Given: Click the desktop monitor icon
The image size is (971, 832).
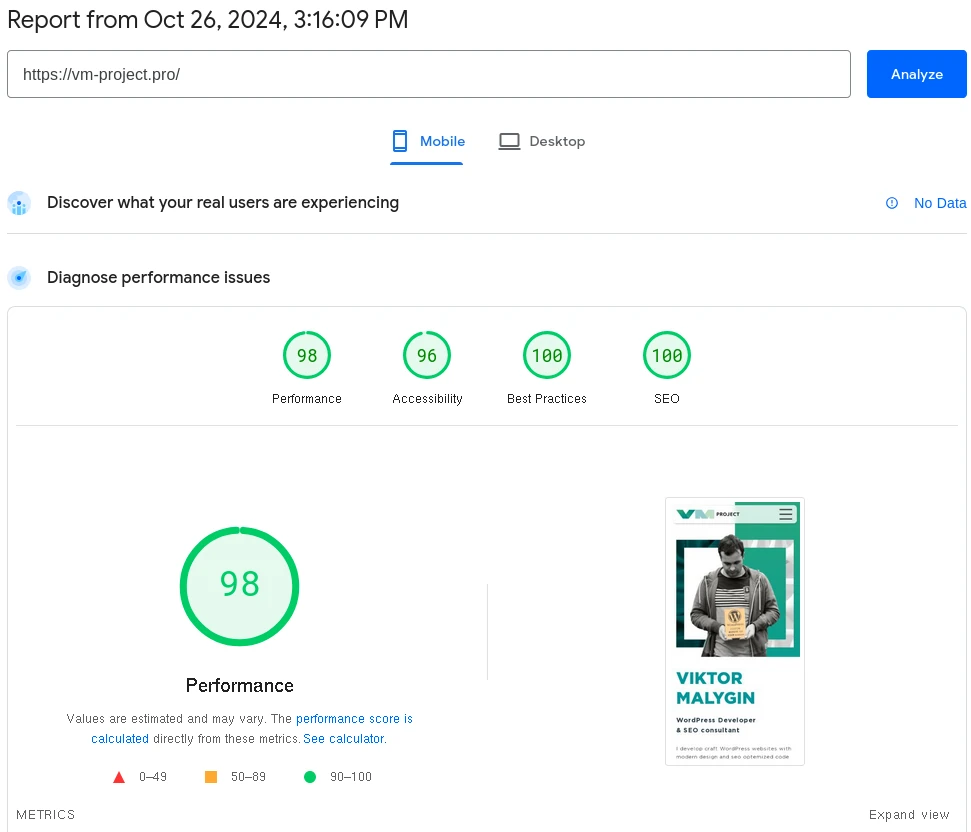Looking at the screenshot, I should (510, 141).
